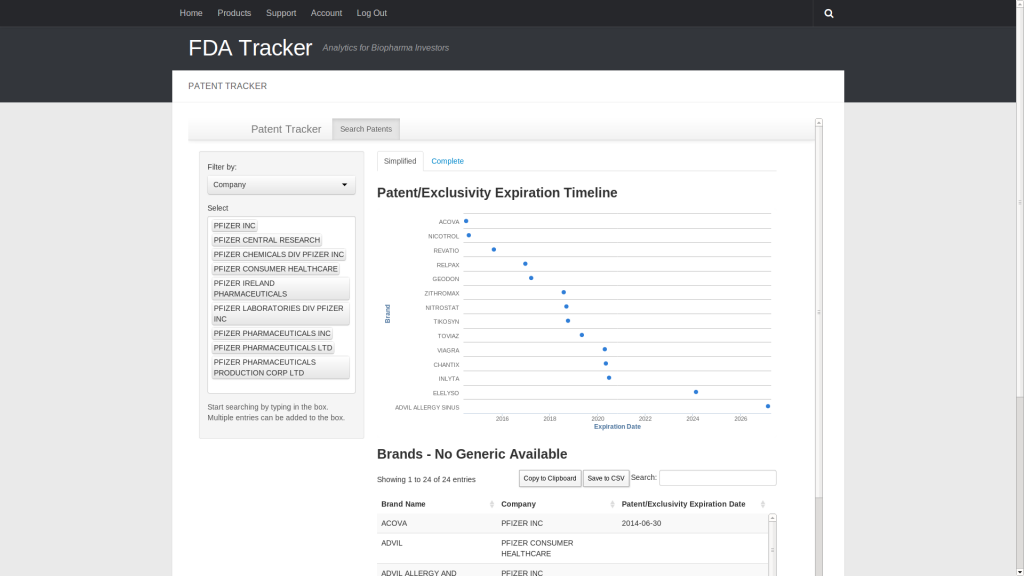Select PFIZER CHEMICALS DIV PFIZER INC tag
Image resolution: width=1024 pixels, height=576 pixels.
pos(278,254)
